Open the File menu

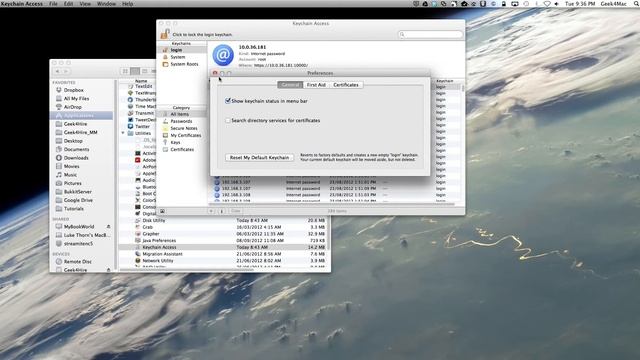[53, 4]
